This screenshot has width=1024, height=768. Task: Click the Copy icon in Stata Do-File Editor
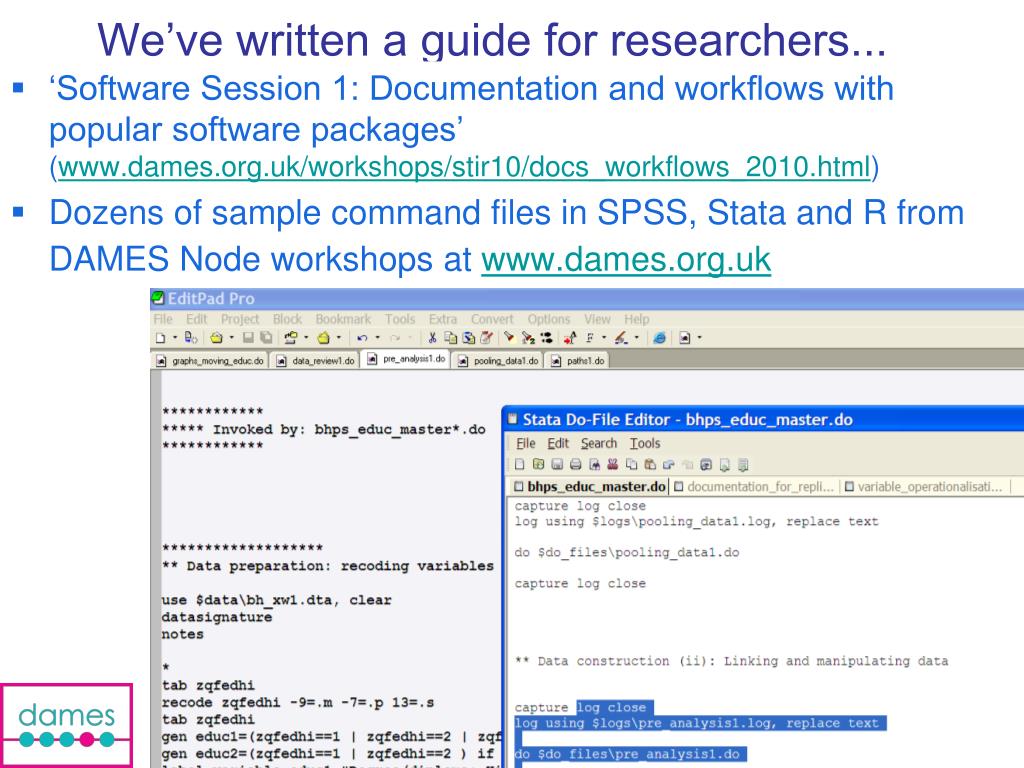(x=632, y=464)
